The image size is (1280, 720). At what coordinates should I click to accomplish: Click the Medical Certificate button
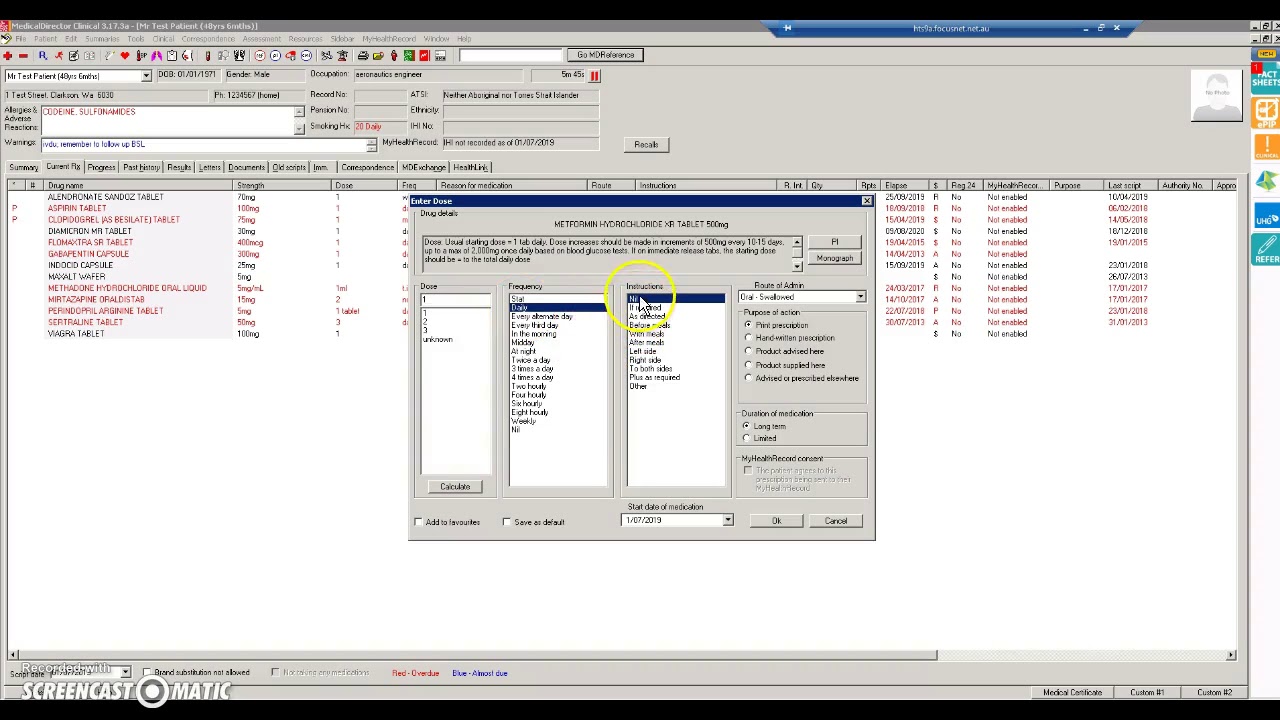[1072, 692]
